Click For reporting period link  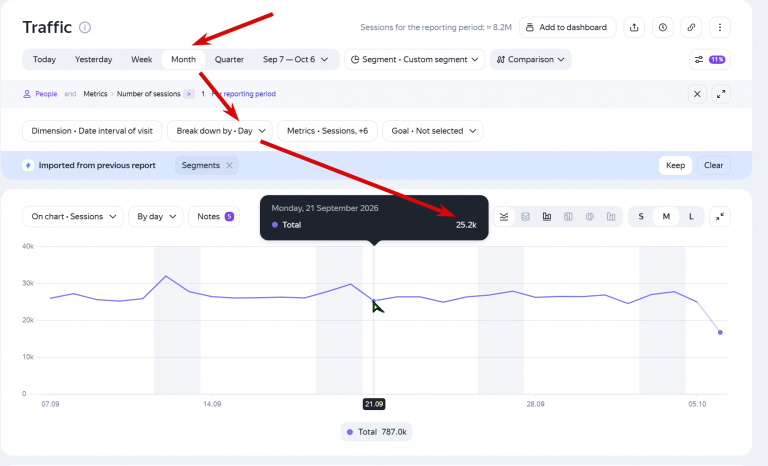[244, 94]
